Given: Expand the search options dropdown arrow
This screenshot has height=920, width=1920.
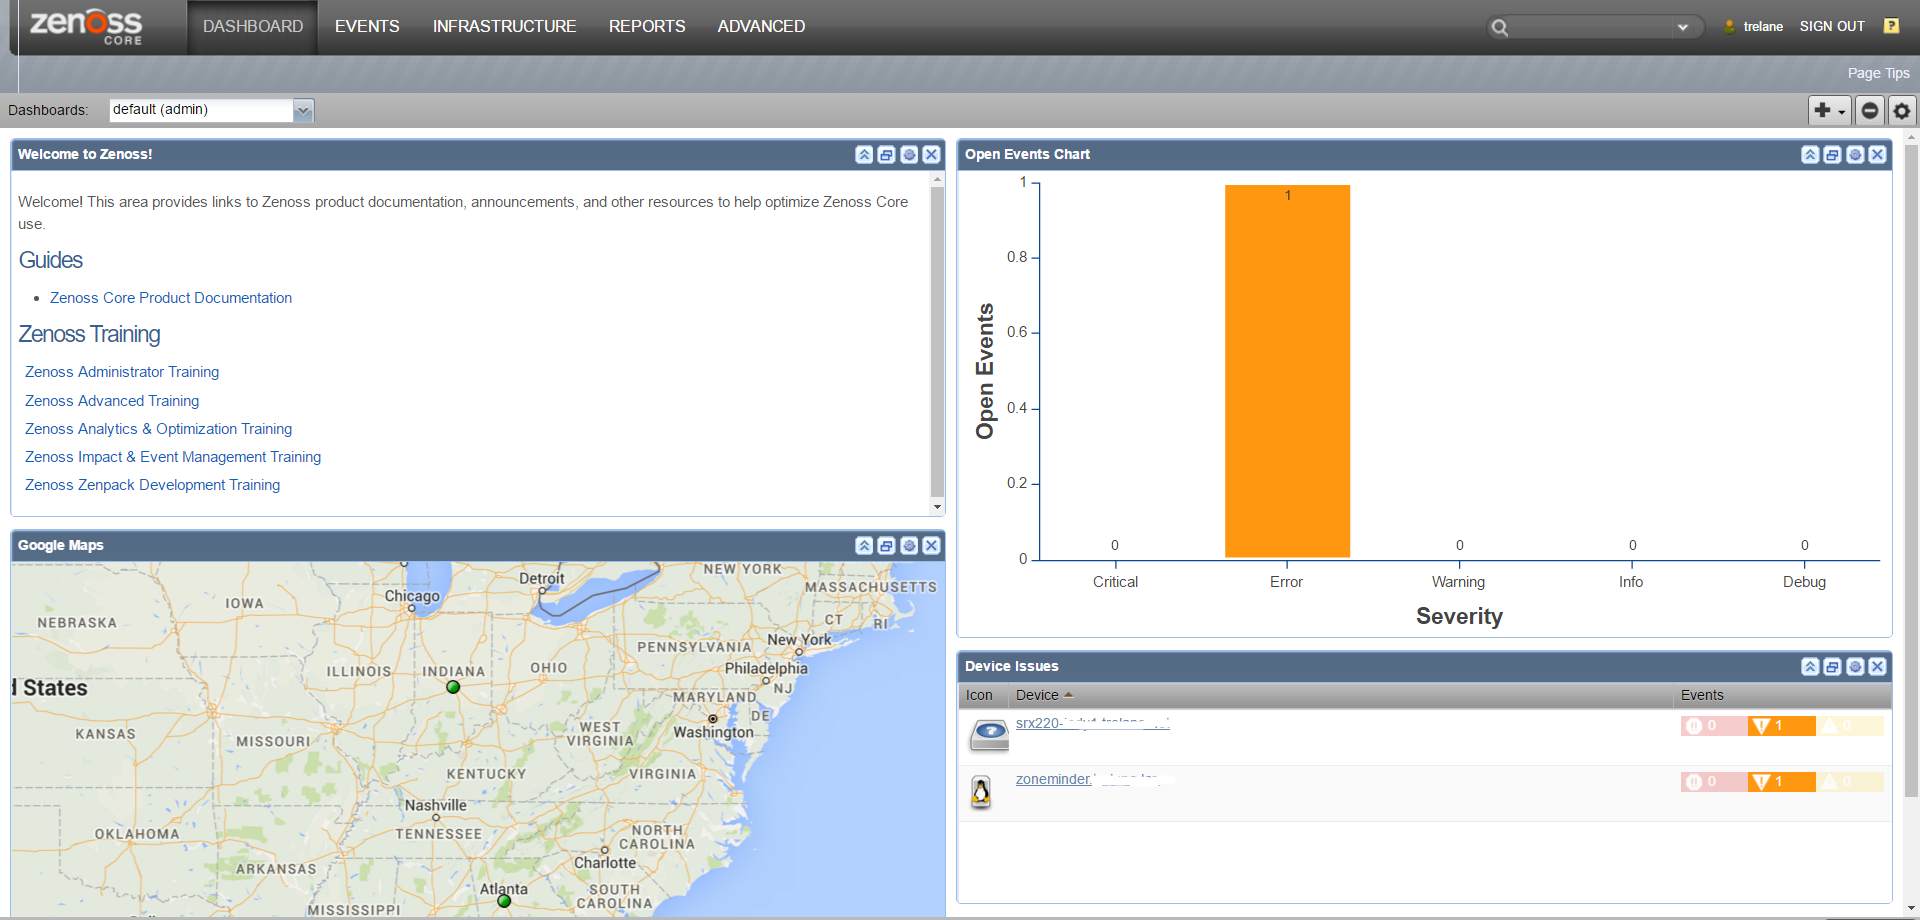Looking at the screenshot, I should point(1683,27).
